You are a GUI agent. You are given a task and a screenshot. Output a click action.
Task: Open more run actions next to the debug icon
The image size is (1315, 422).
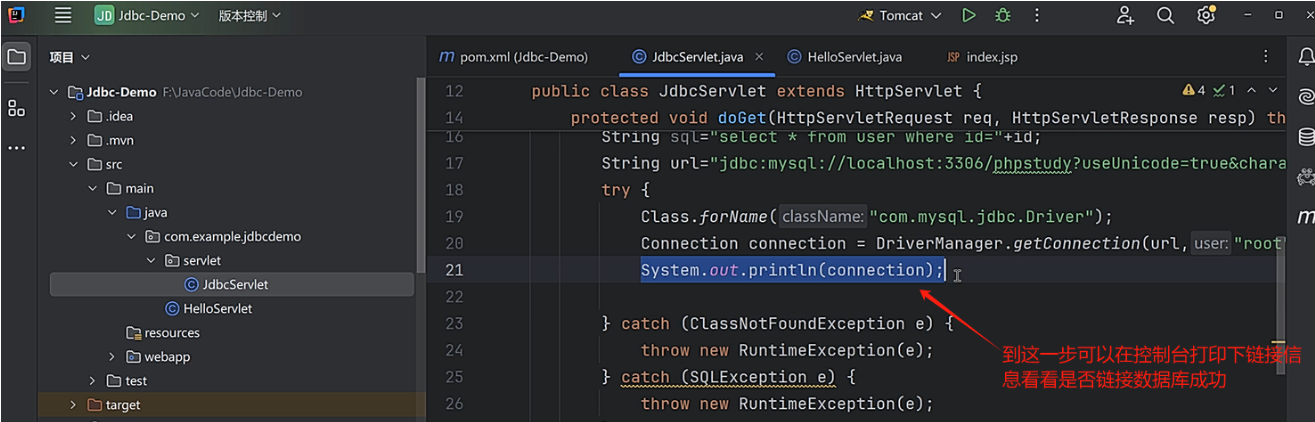click(x=1036, y=16)
